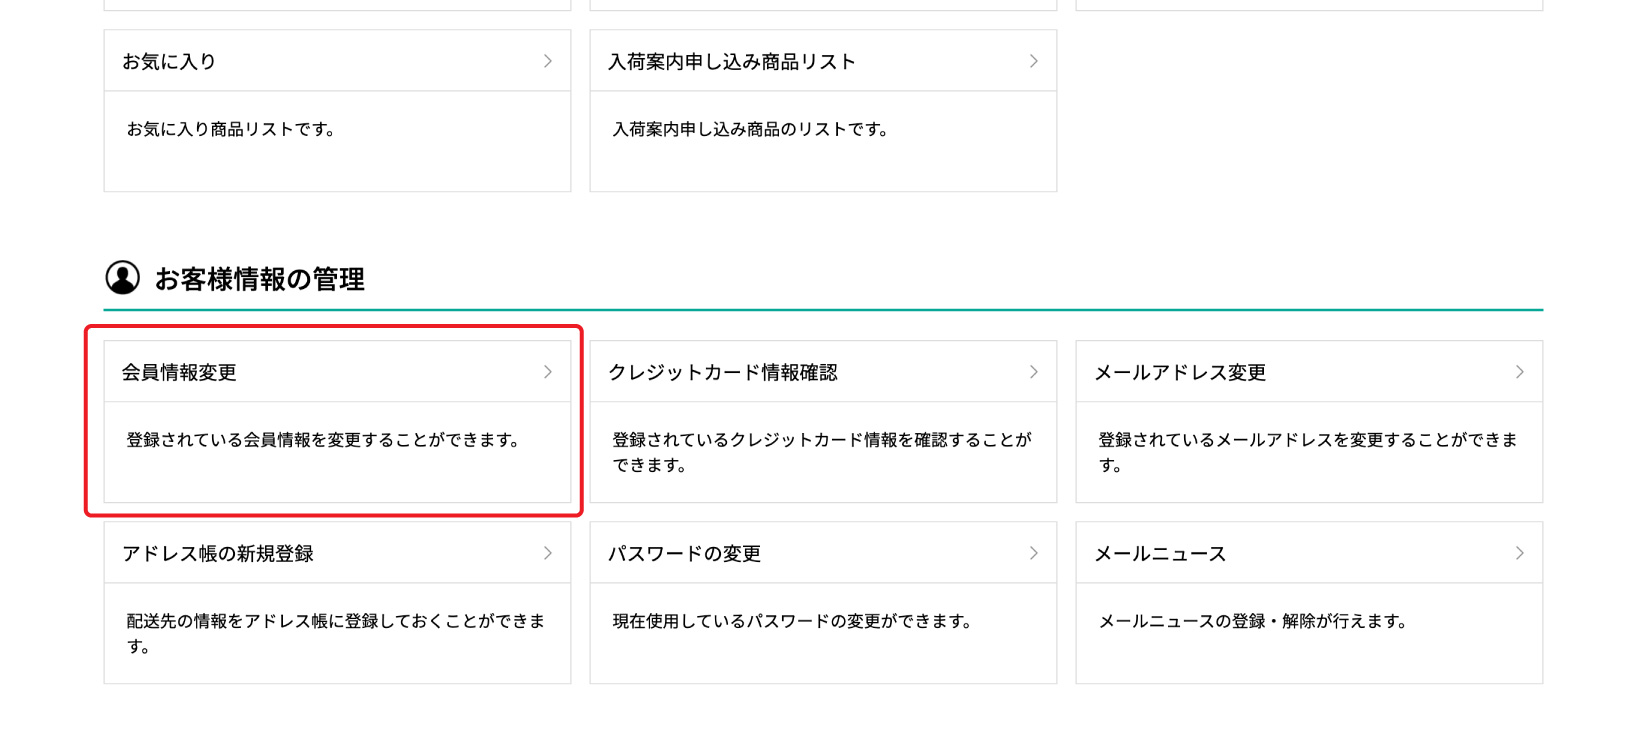Click the chevron on パスワードの変更 card

[x=1034, y=552]
